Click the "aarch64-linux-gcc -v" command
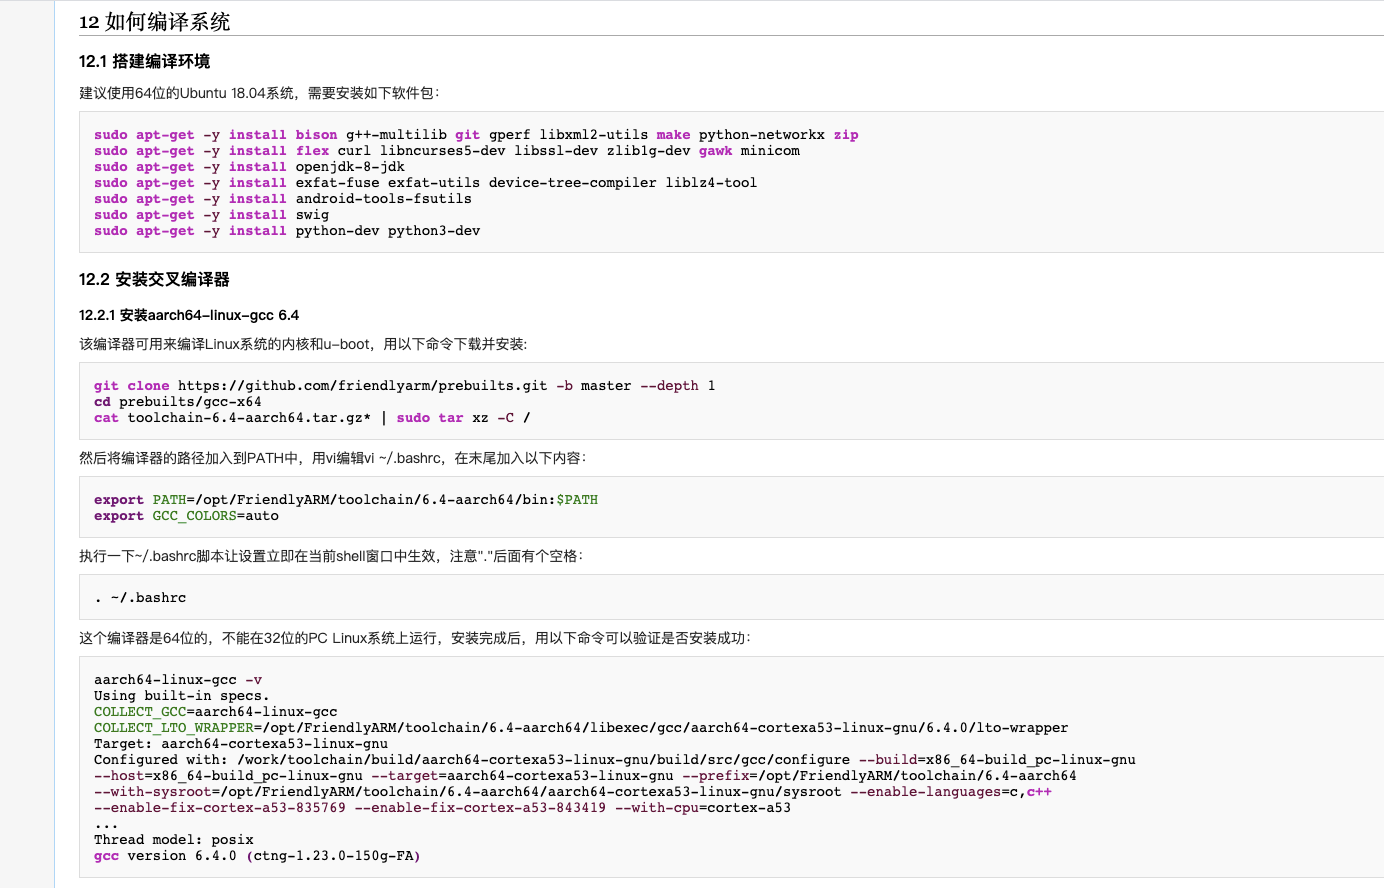This screenshot has height=888, width=1384. tap(178, 680)
